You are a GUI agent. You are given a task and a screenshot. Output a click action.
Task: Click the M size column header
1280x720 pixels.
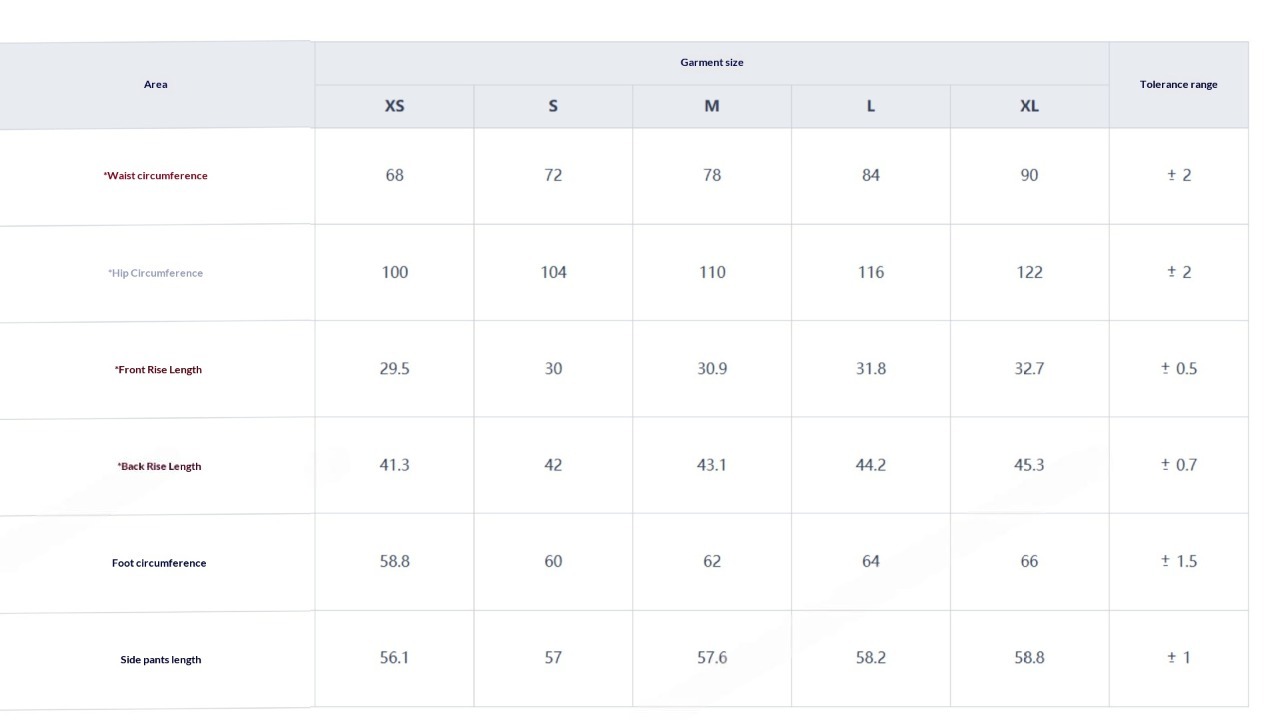pyautogui.click(x=712, y=106)
